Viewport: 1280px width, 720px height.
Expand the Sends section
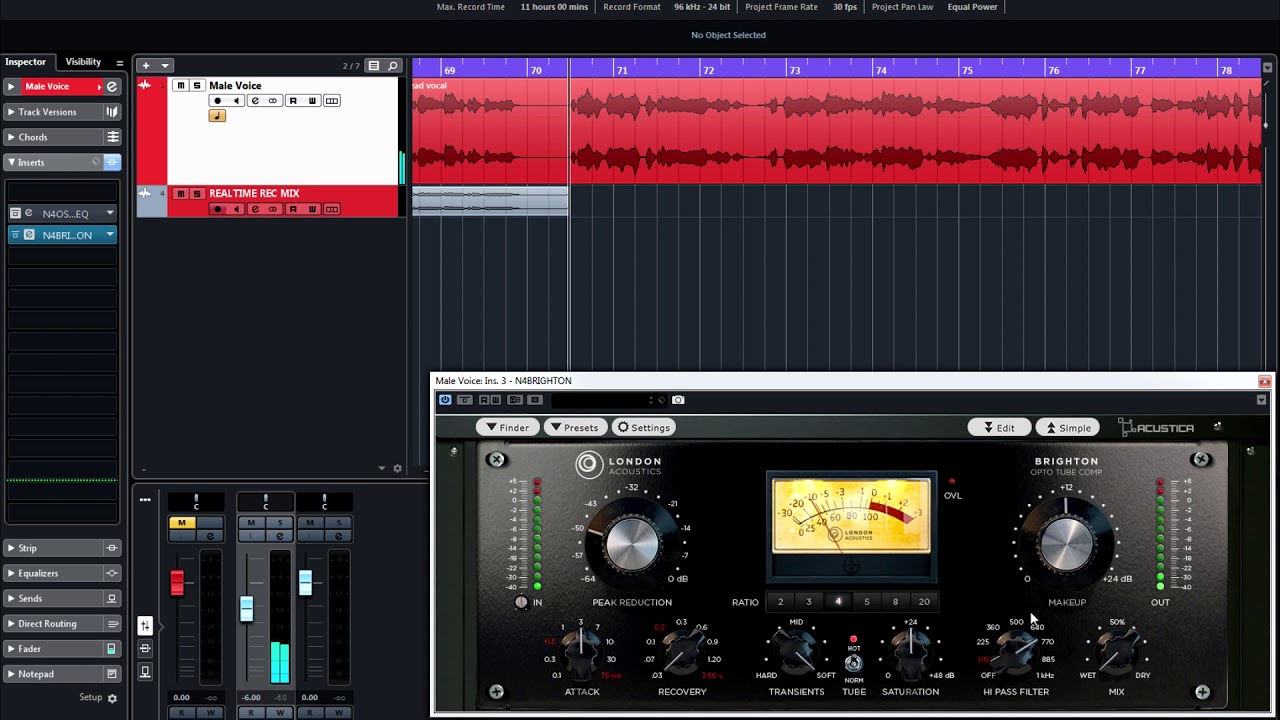coord(11,598)
